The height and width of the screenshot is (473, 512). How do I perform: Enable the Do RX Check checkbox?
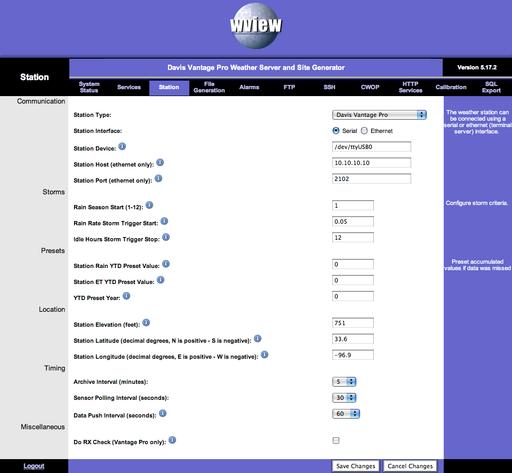click(336, 440)
